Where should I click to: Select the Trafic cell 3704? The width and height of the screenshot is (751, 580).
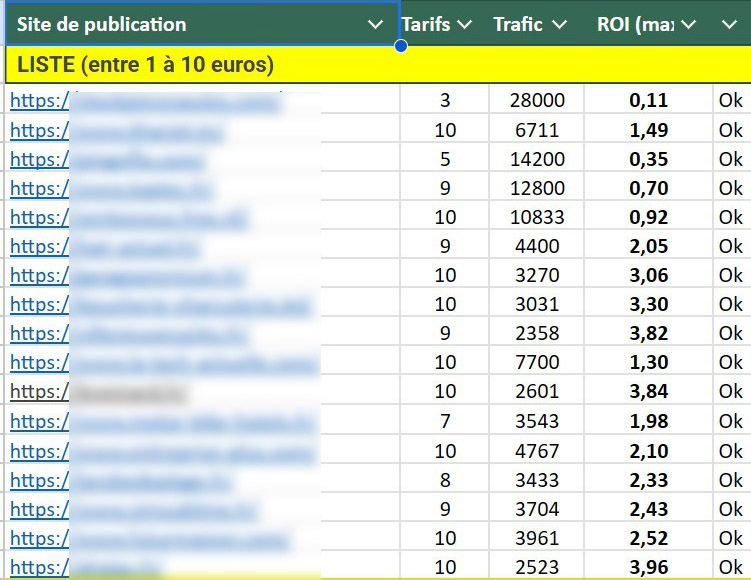click(x=537, y=509)
